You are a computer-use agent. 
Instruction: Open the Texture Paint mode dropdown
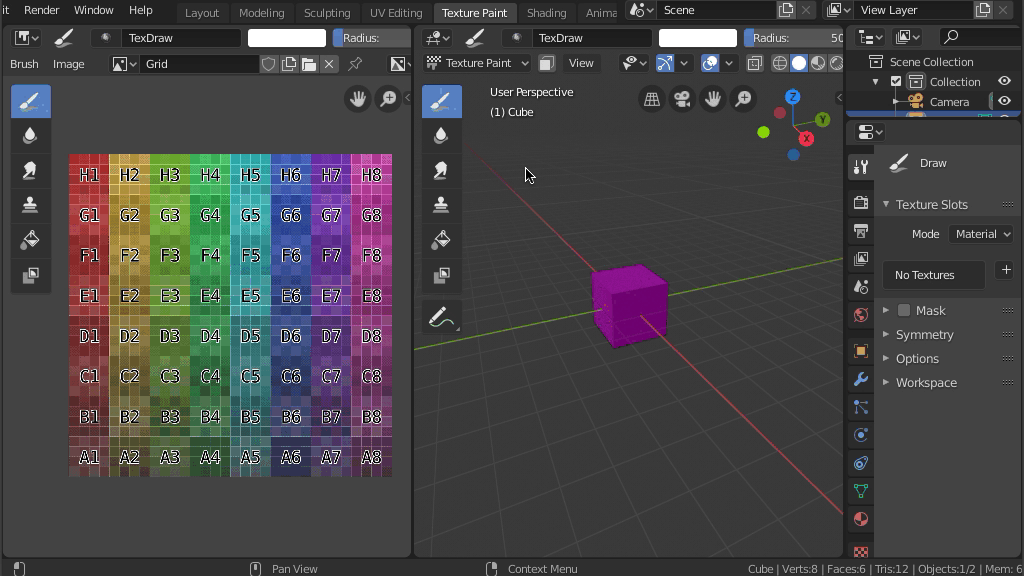tap(478, 63)
